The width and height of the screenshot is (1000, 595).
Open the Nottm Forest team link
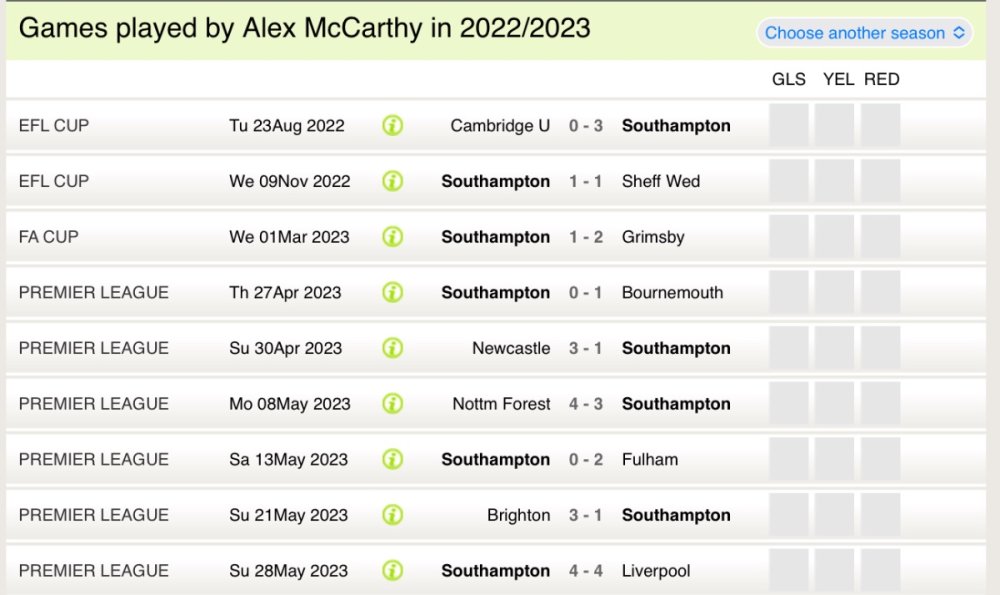pos(501,404)
